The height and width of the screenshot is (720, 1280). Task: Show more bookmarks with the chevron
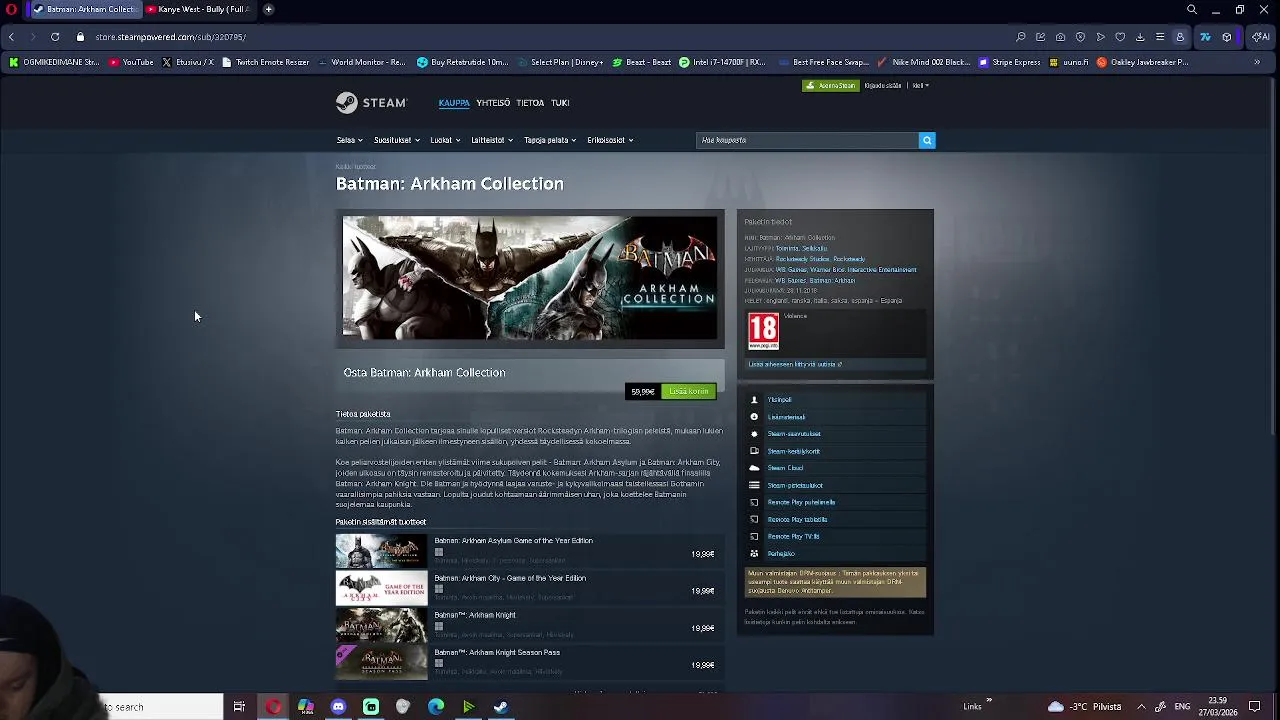coord(1257,62)
